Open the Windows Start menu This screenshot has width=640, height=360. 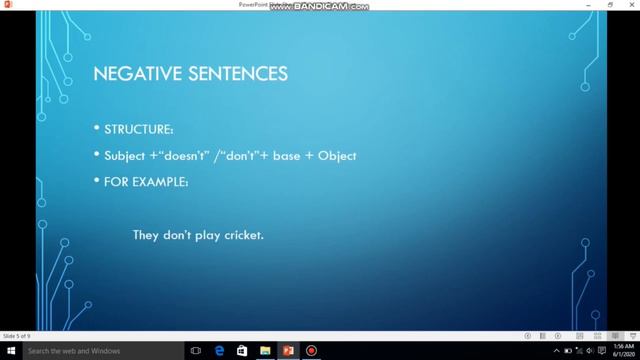[11, 351]
